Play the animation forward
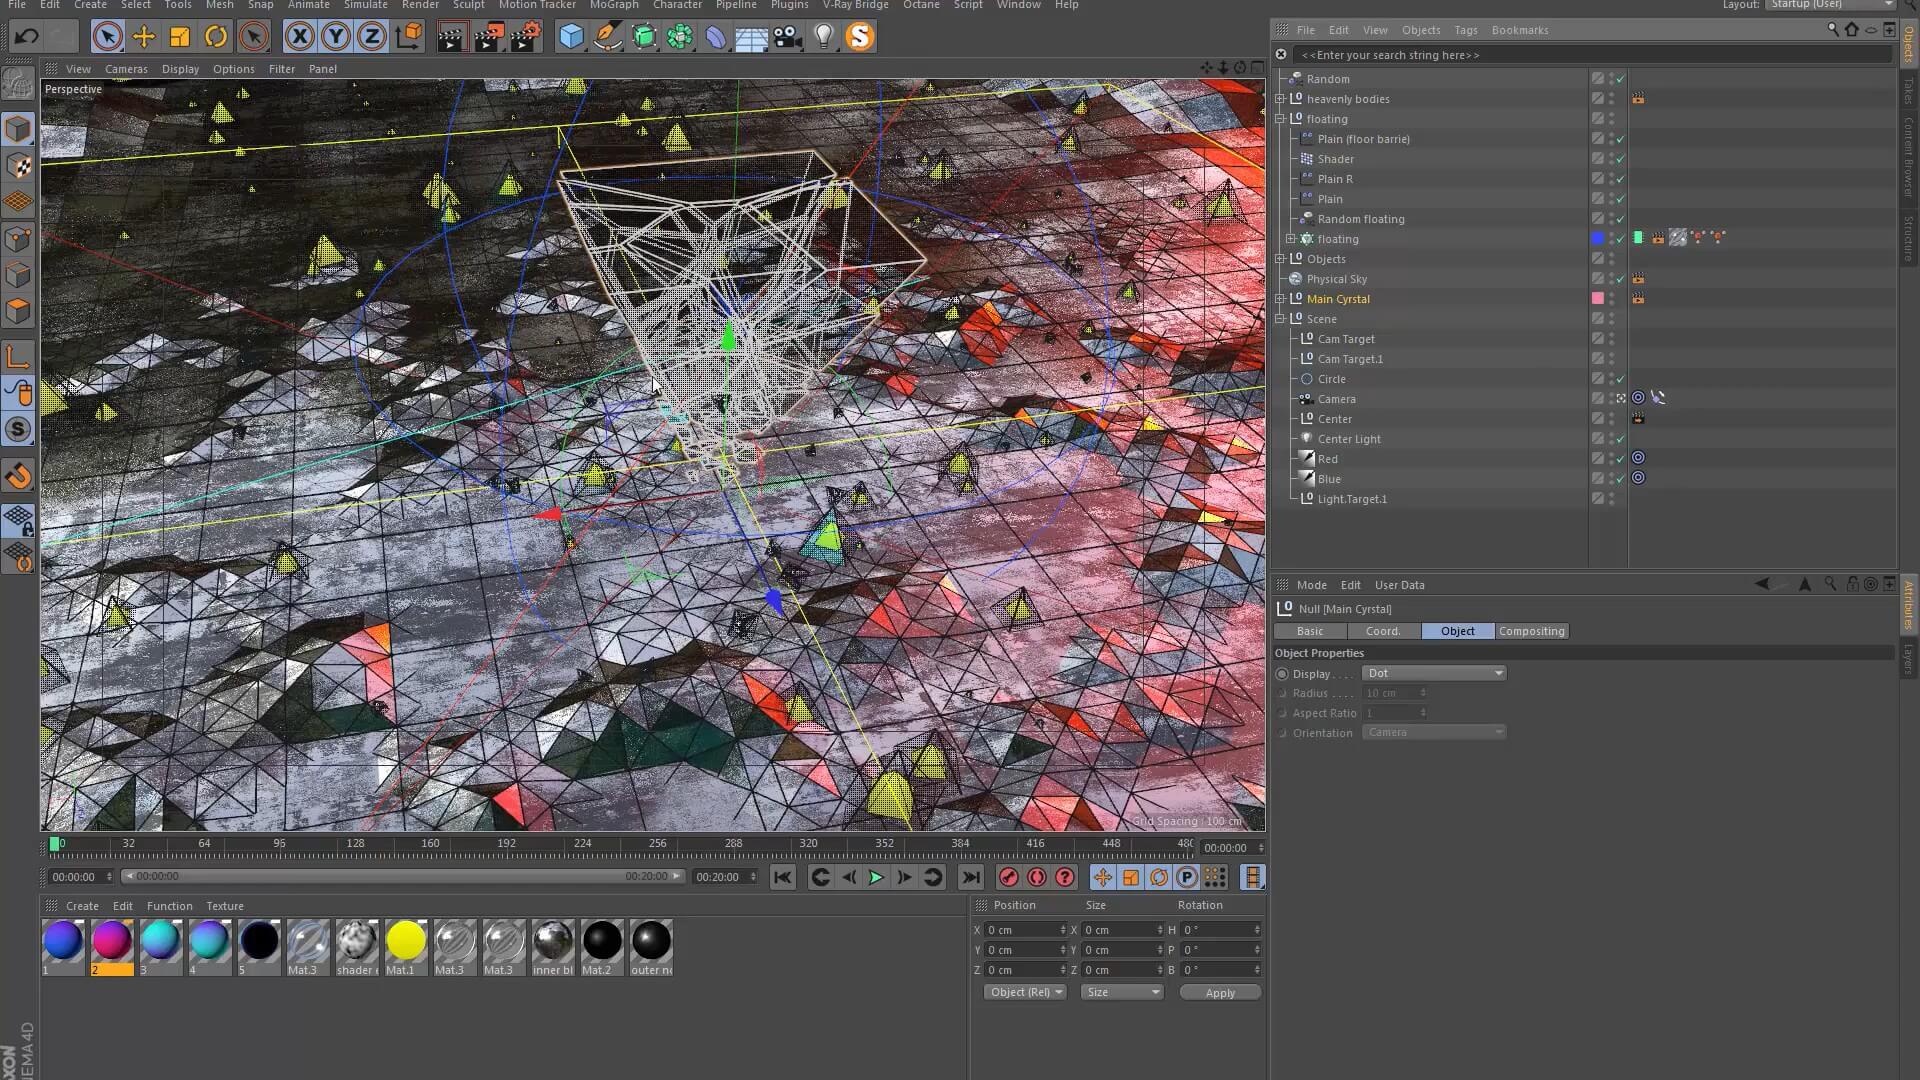The image size is (1920, 1080). 876,877
